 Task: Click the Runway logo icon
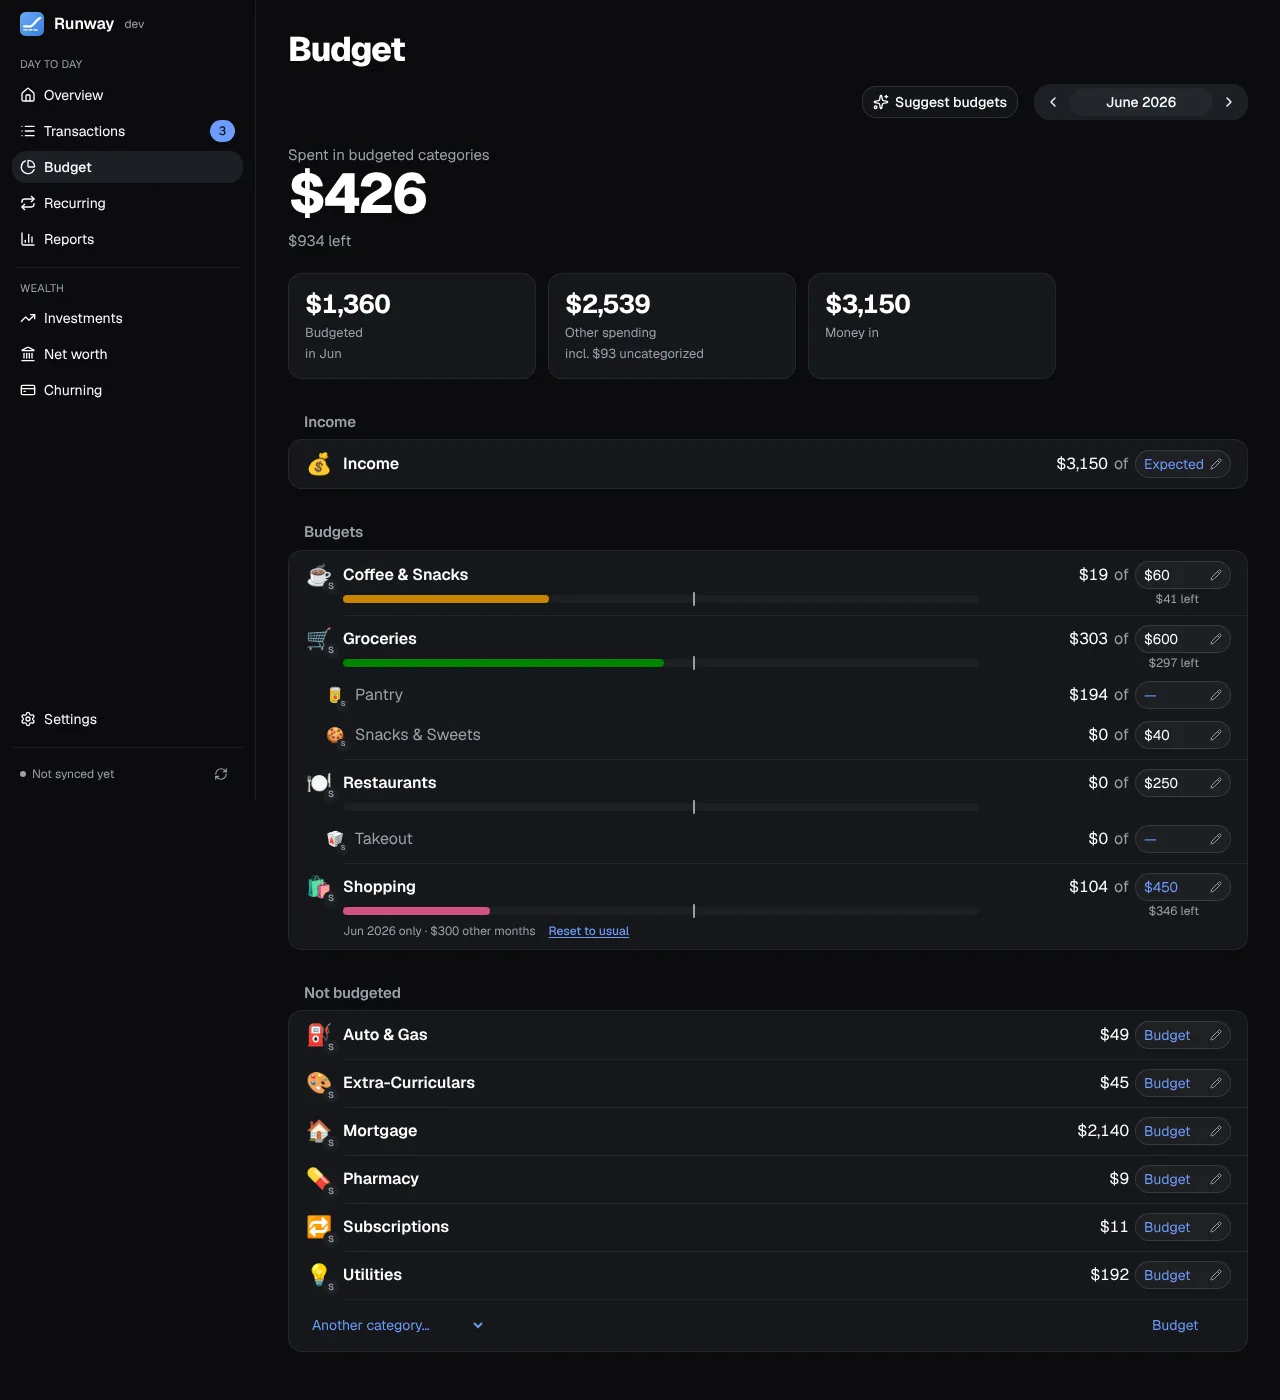(x=32, y=24)
